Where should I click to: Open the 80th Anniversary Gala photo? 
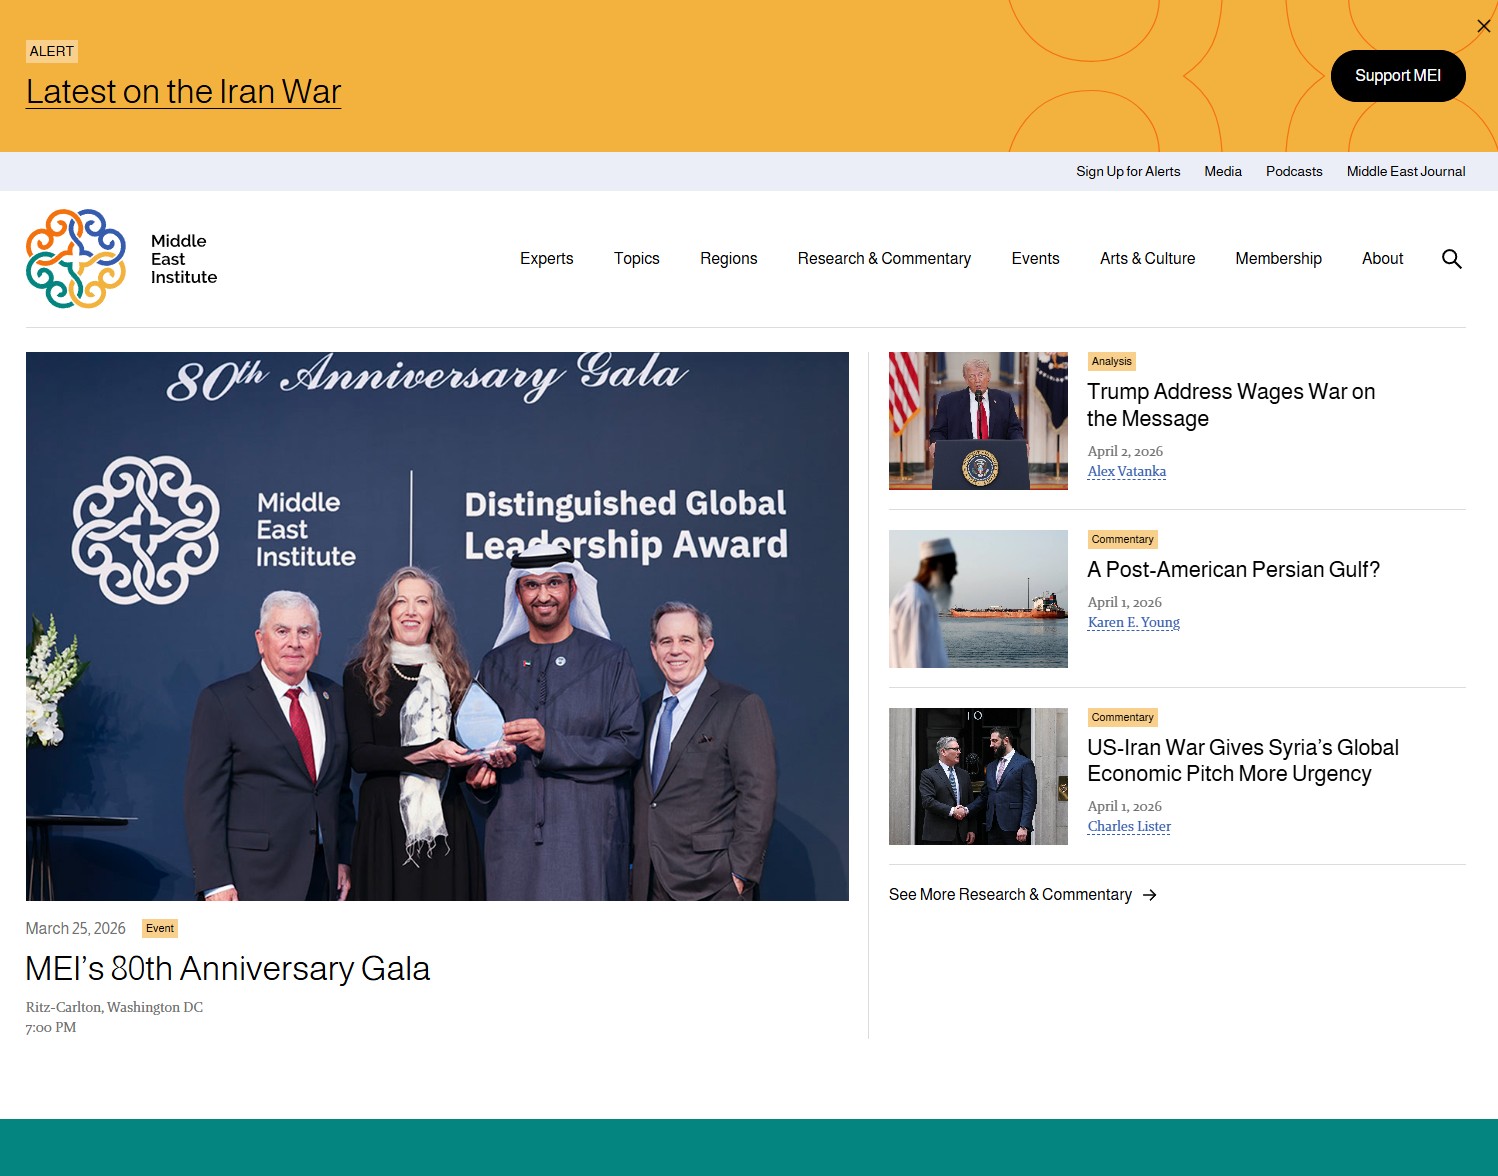437,626
